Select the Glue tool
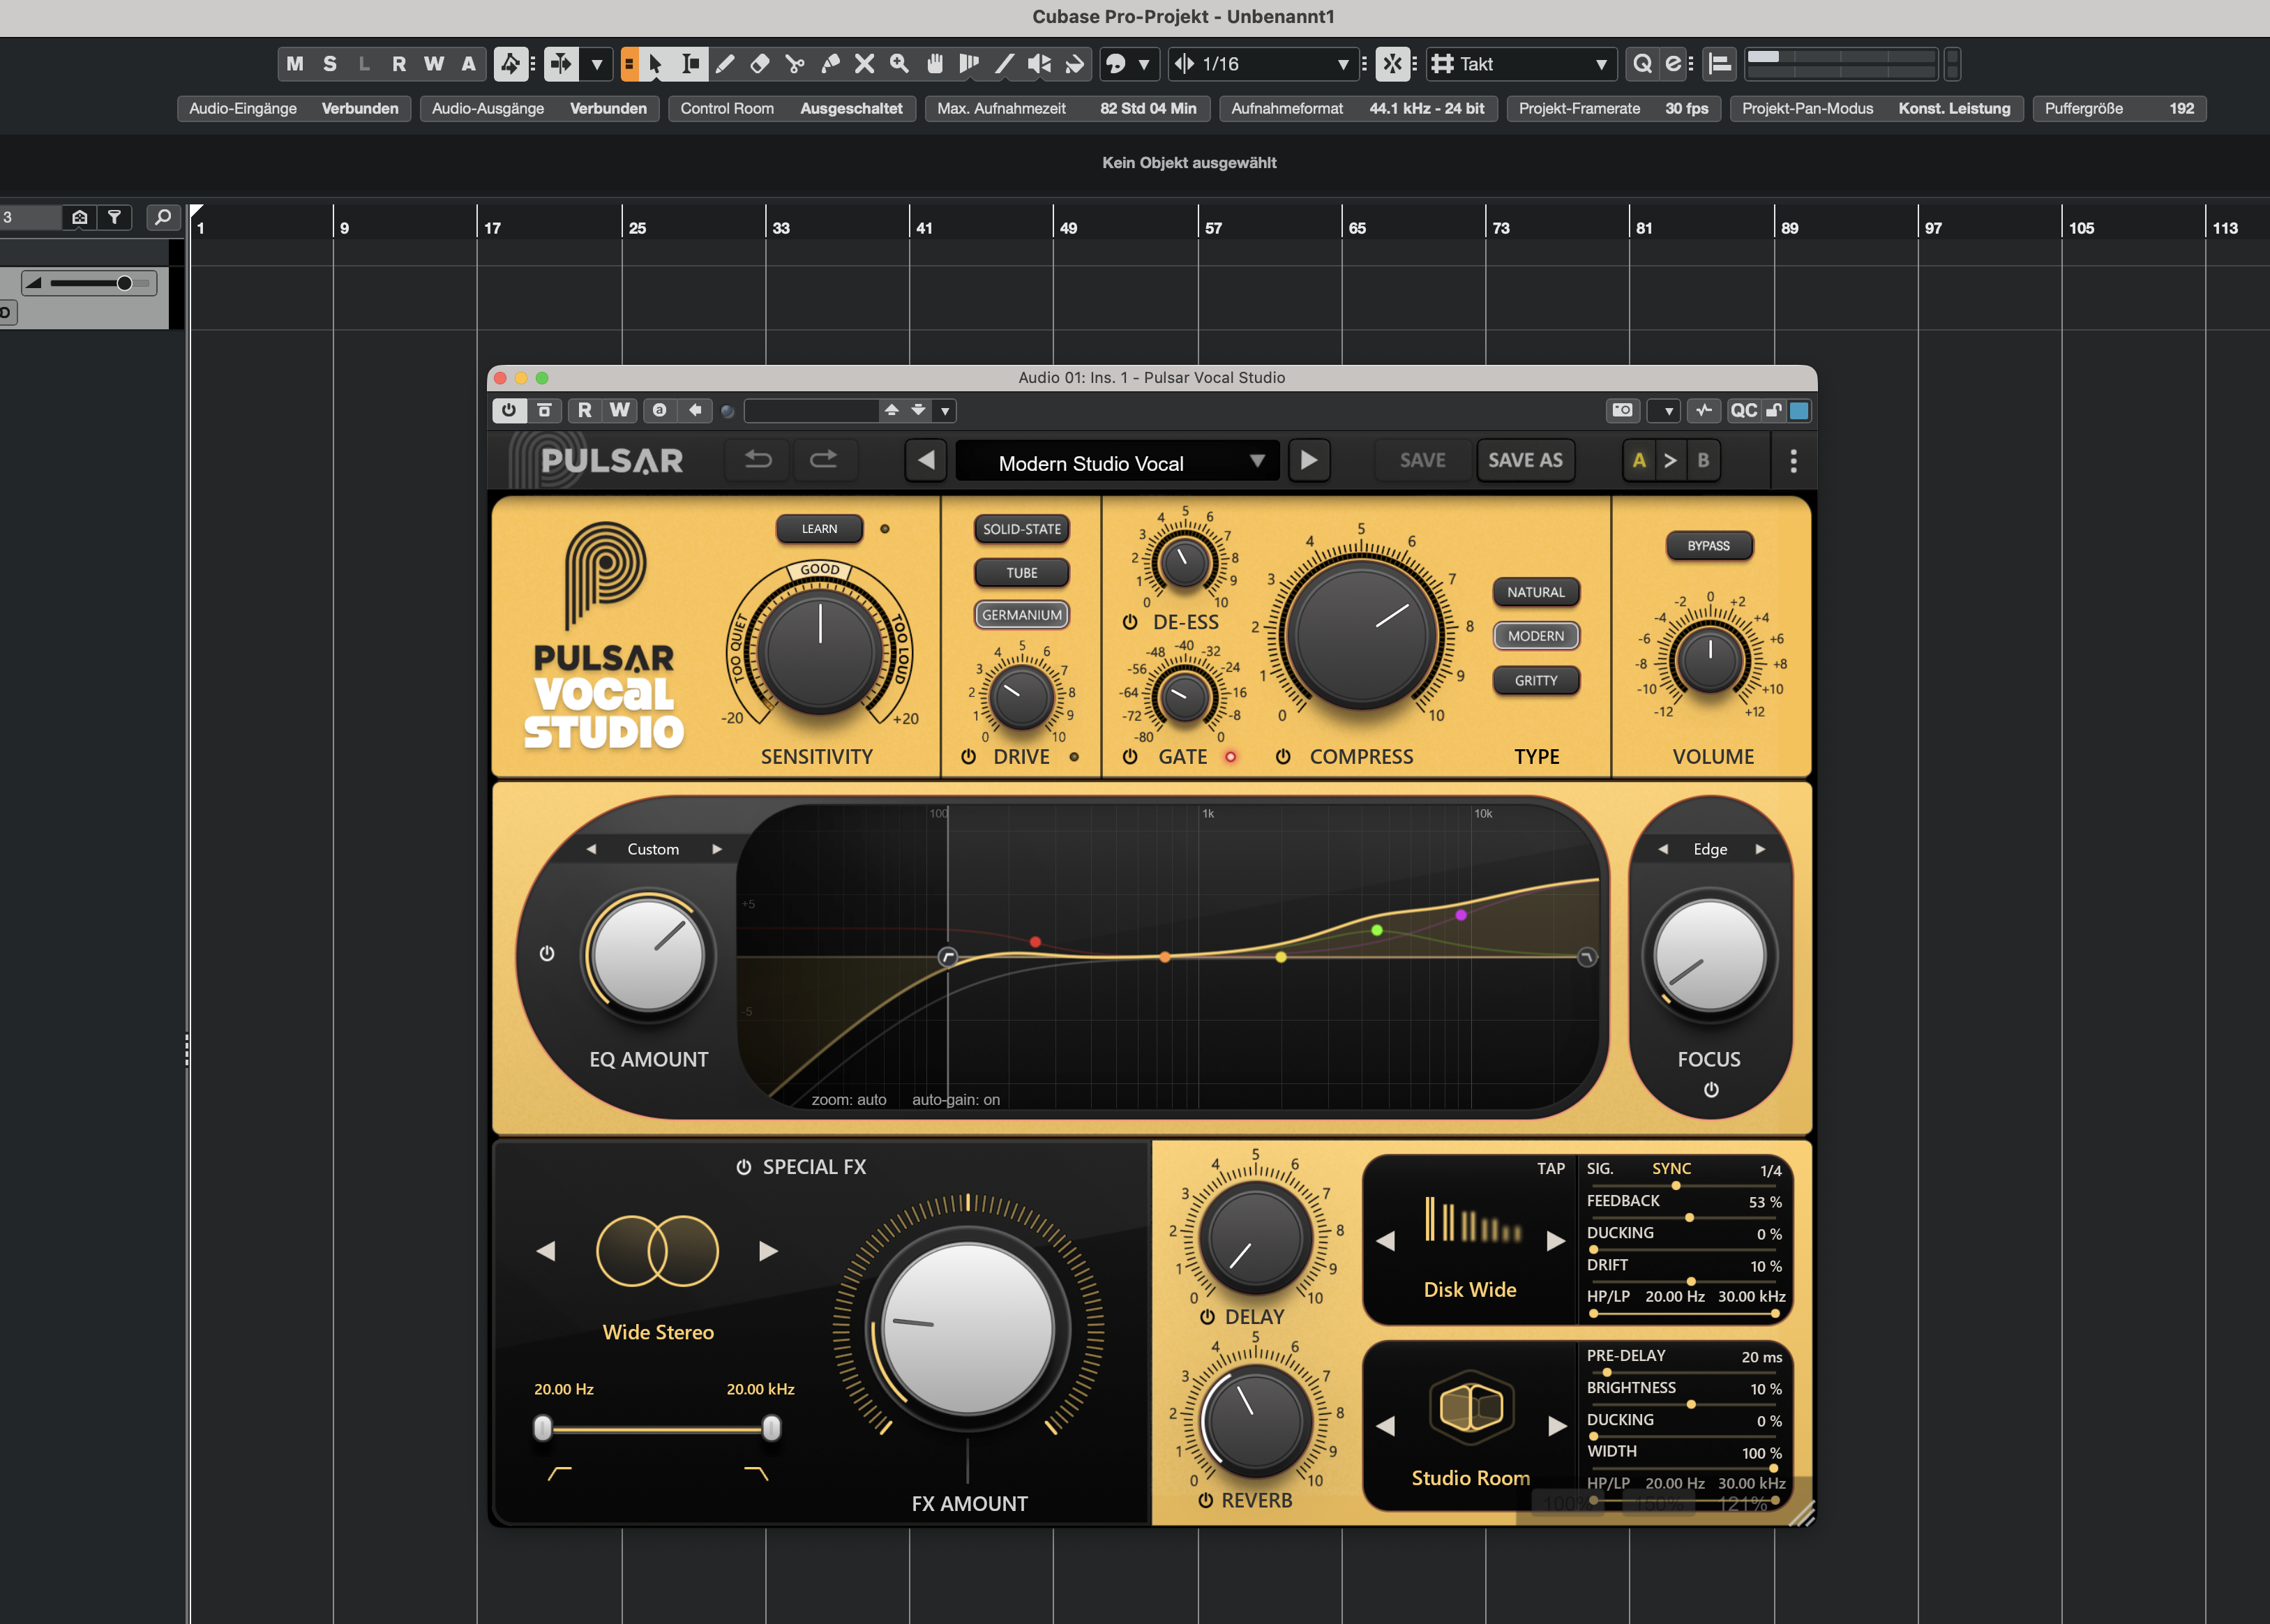 pos(830,64)
